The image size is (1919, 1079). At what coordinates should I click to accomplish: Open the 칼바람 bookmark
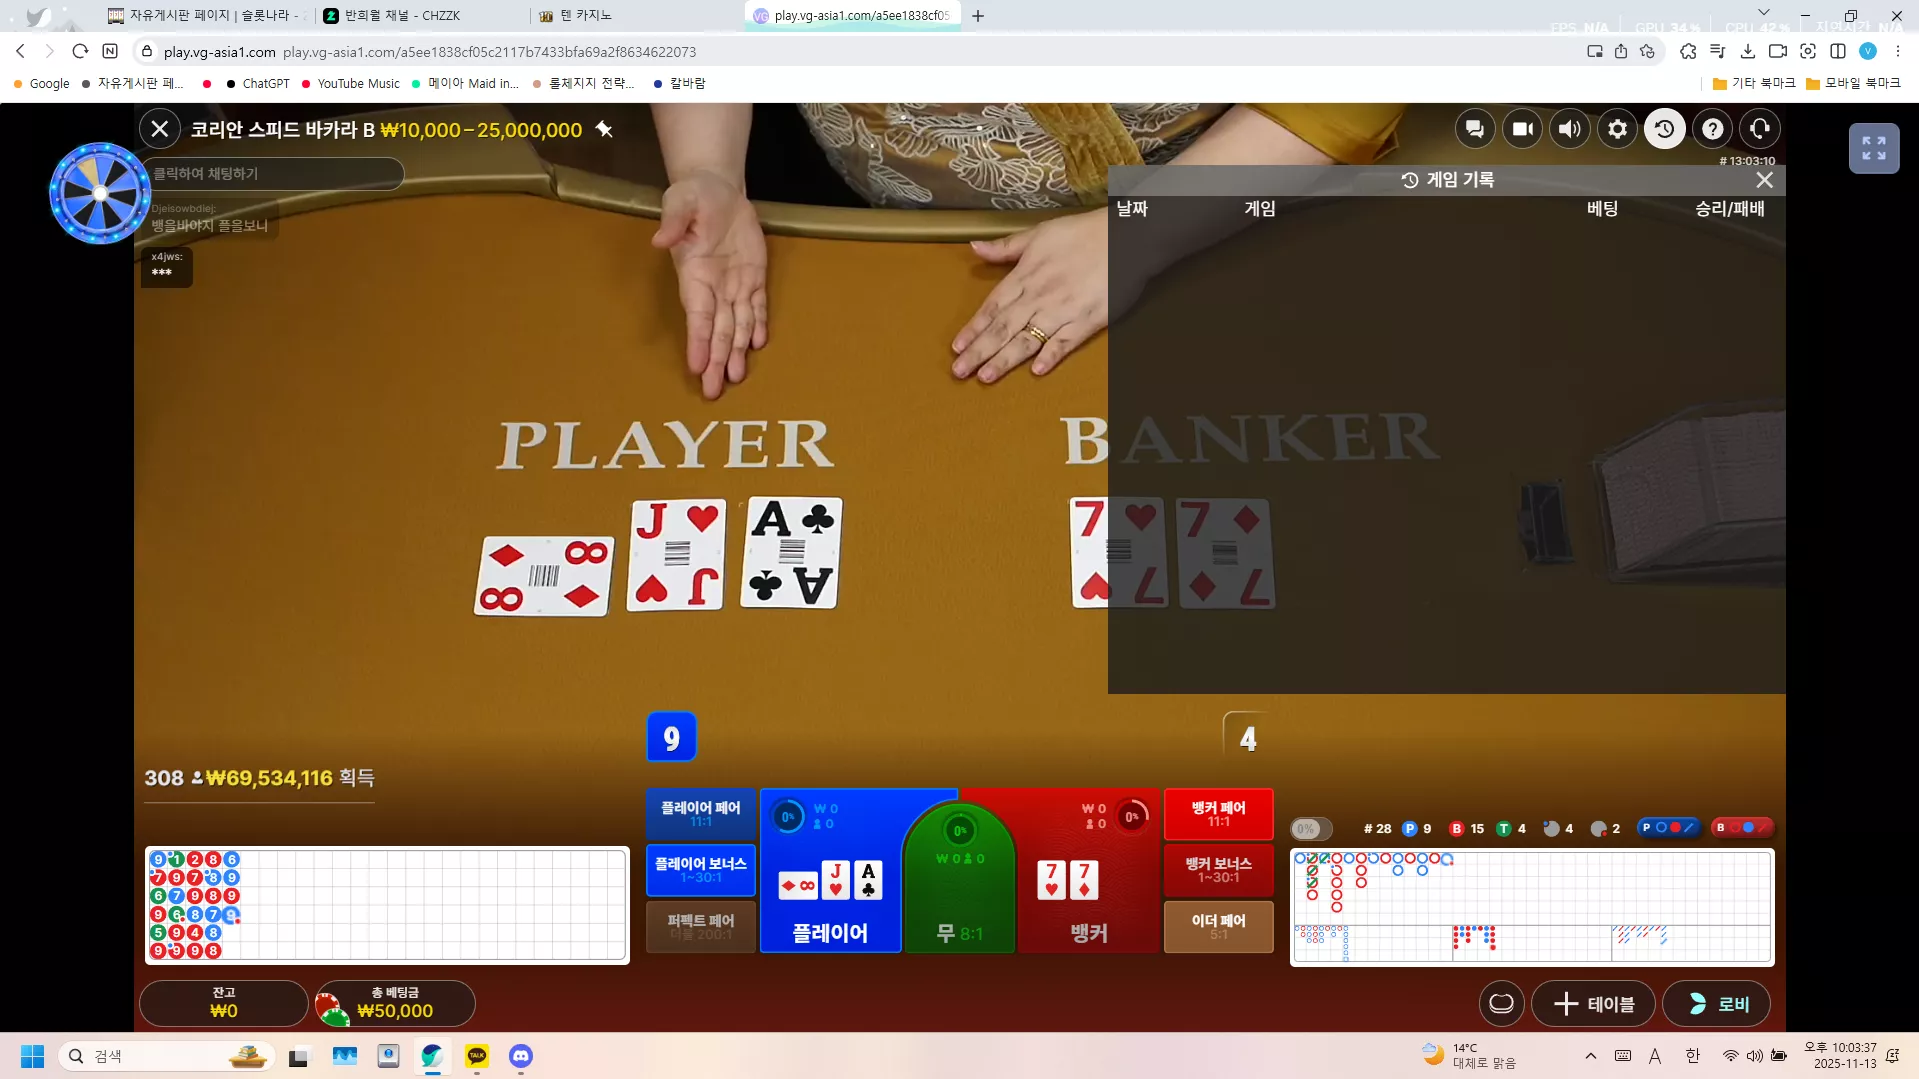click(x=679, y=84)
